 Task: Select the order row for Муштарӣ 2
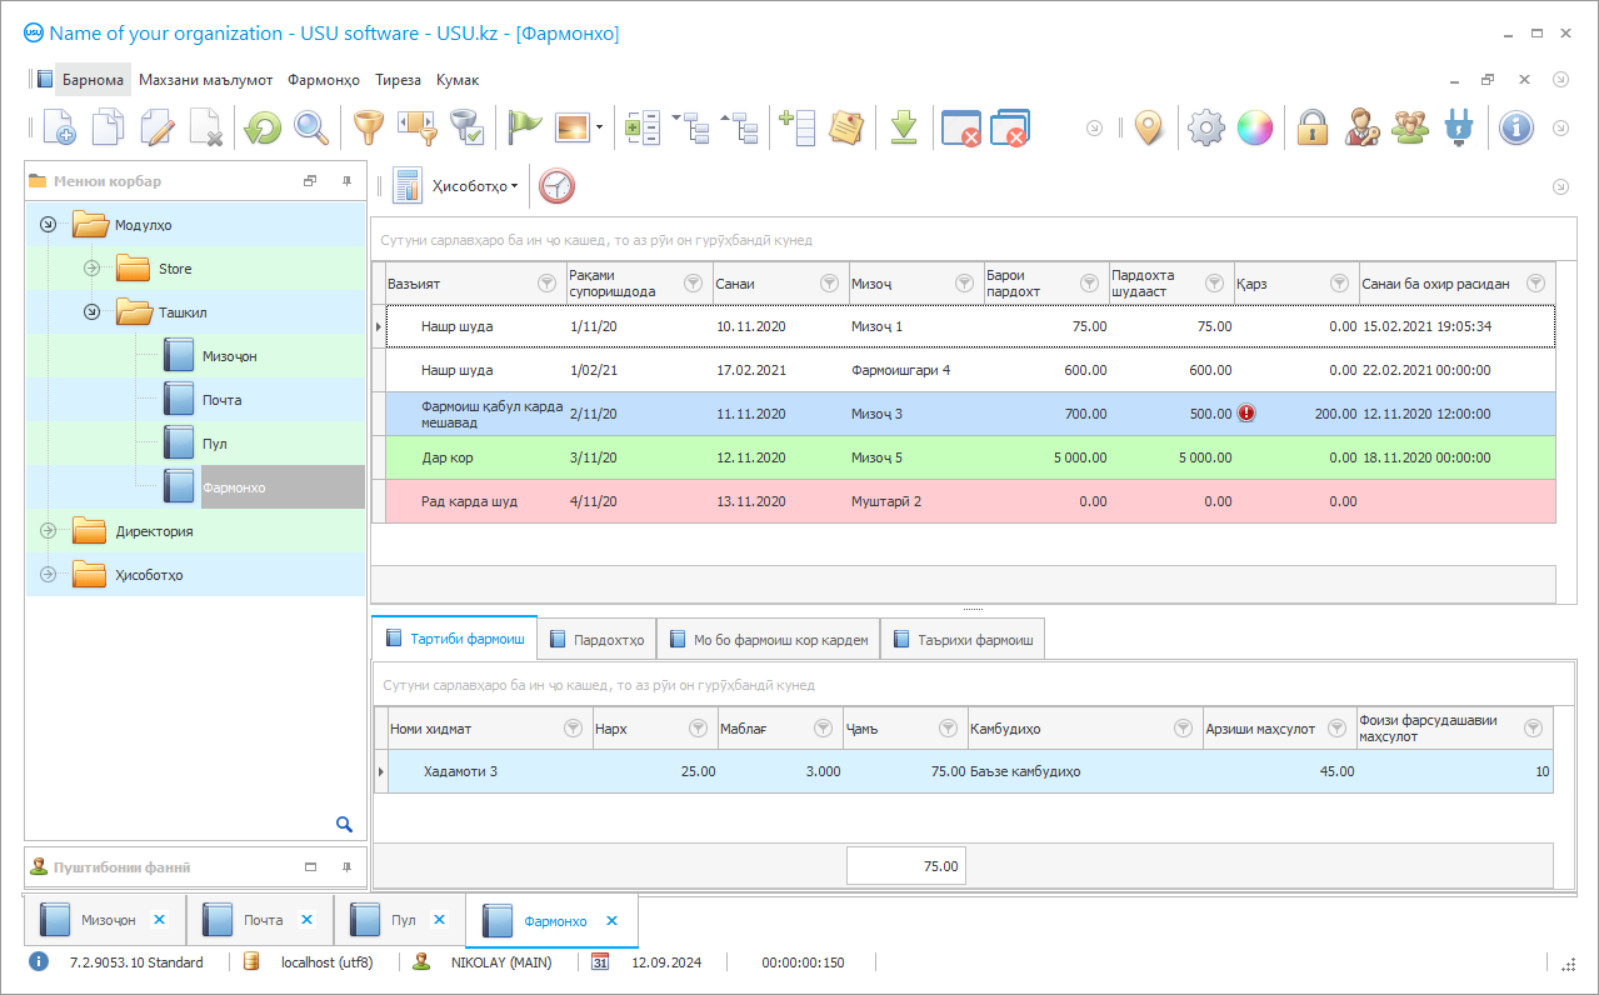pos(970,501)
